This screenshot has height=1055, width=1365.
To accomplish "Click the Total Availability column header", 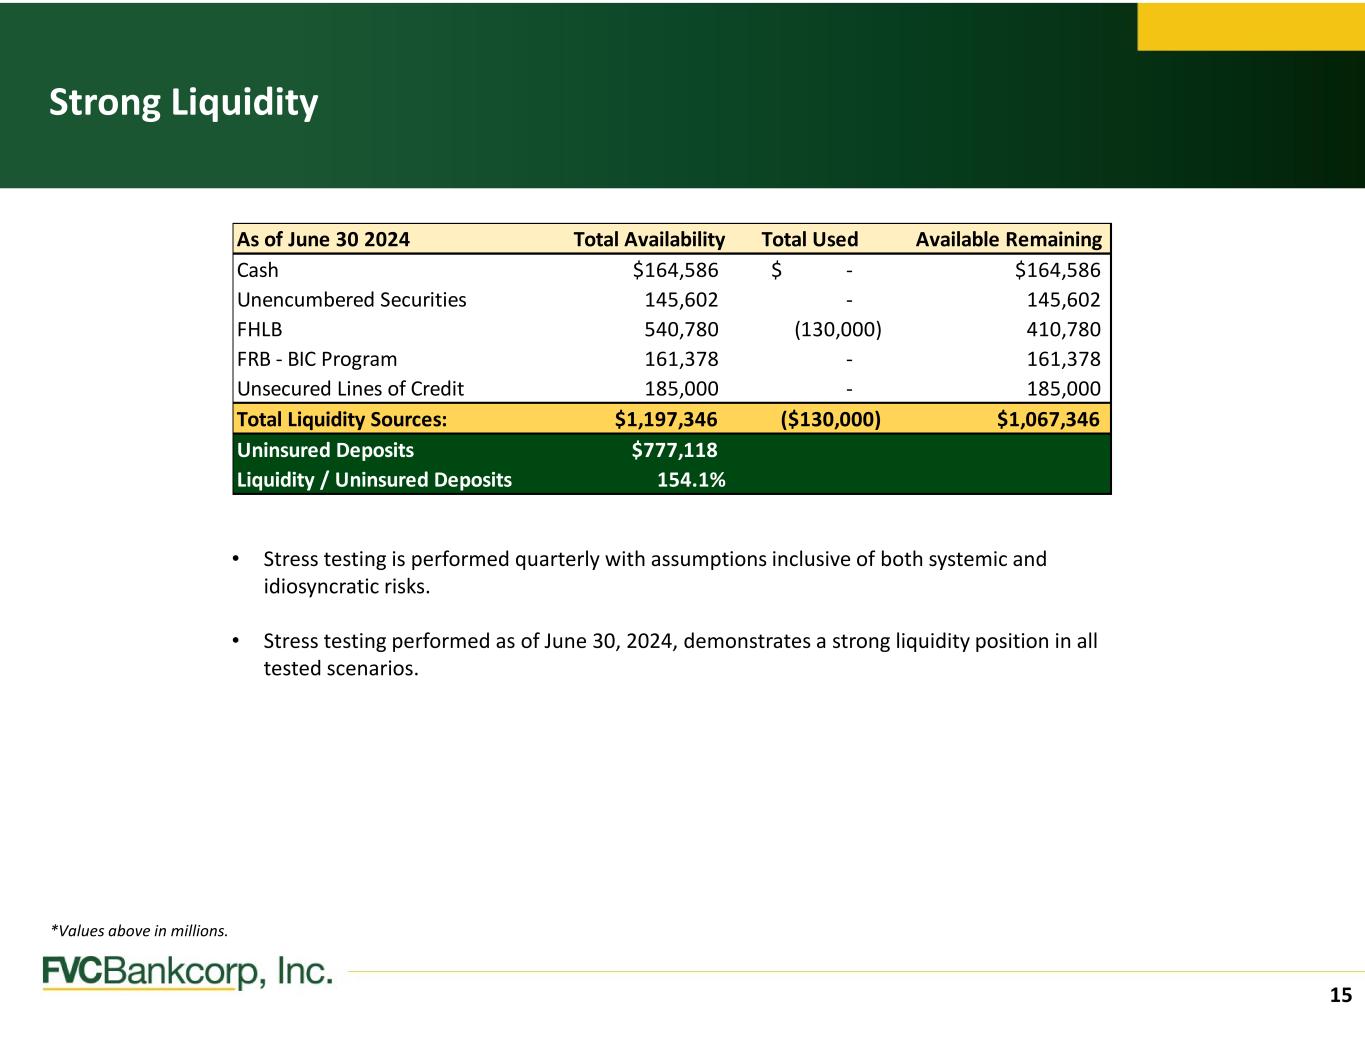I will [x=648, y=239].
